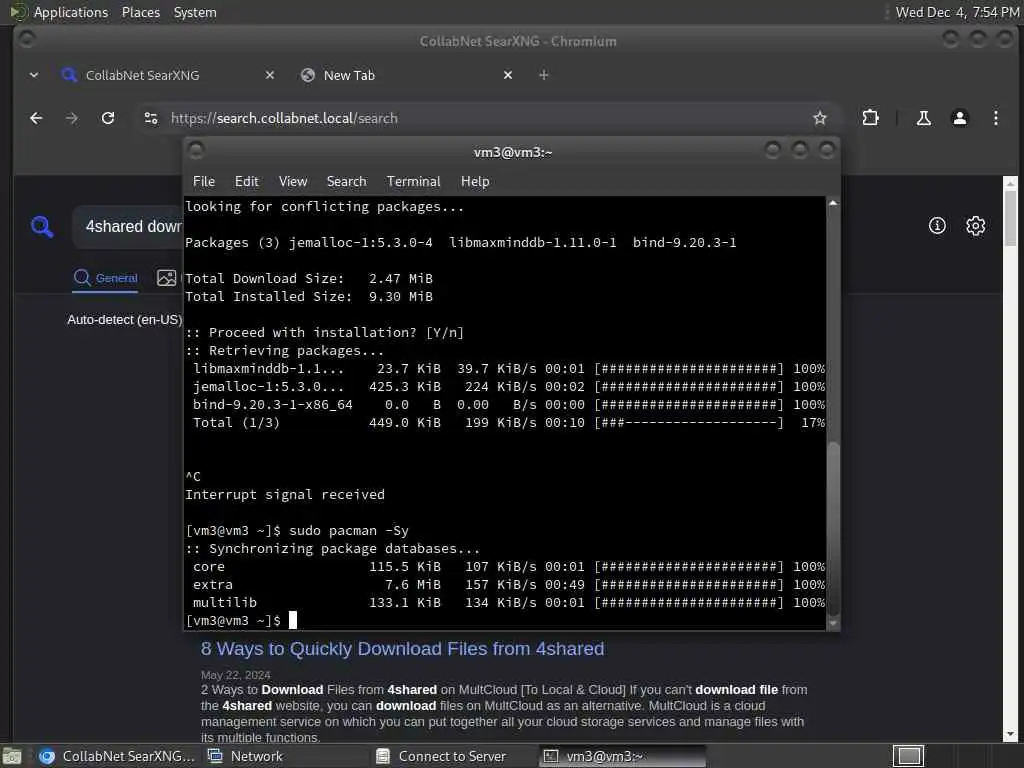
Task: Click terminal scrollbar down arrow
Action: 833,624
